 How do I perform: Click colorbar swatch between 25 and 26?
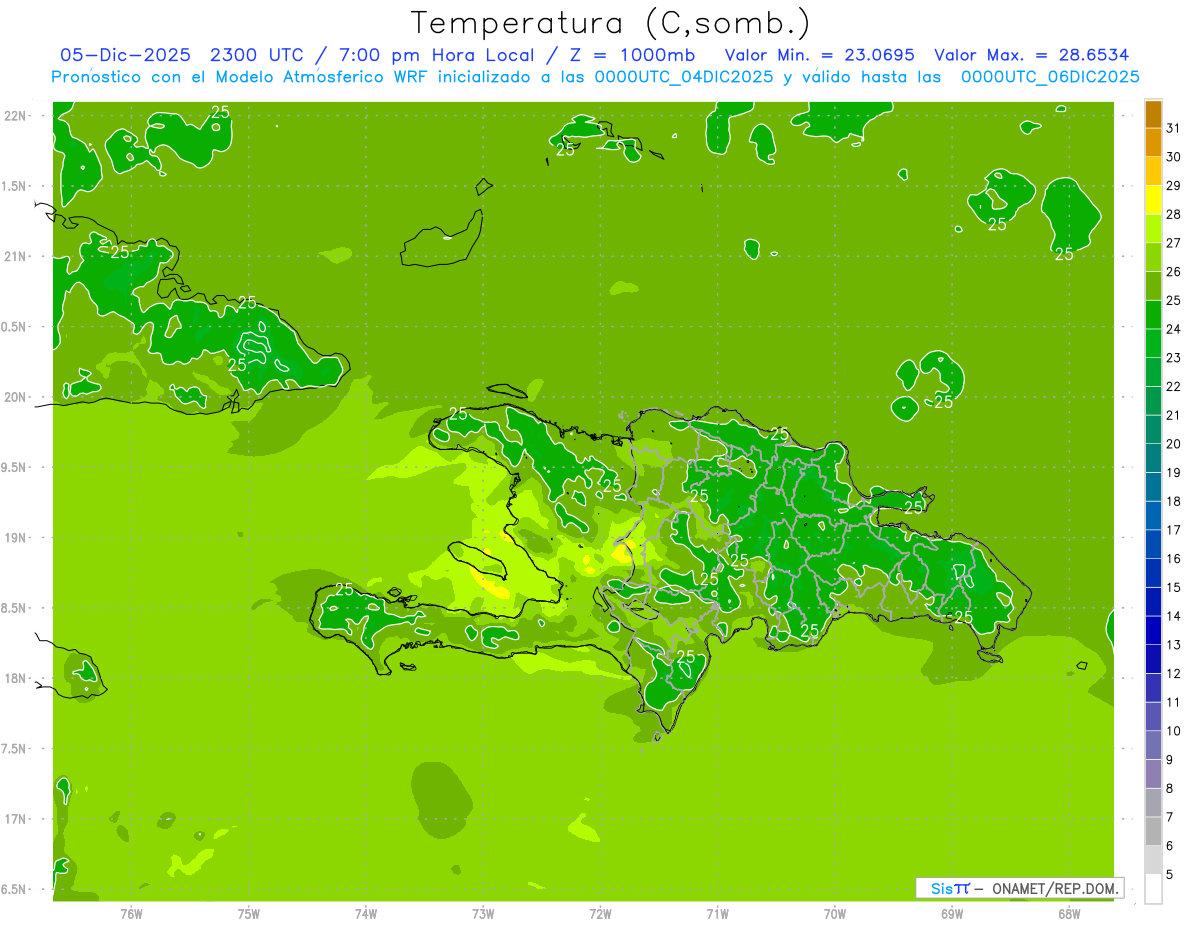tap(1153, 286)
